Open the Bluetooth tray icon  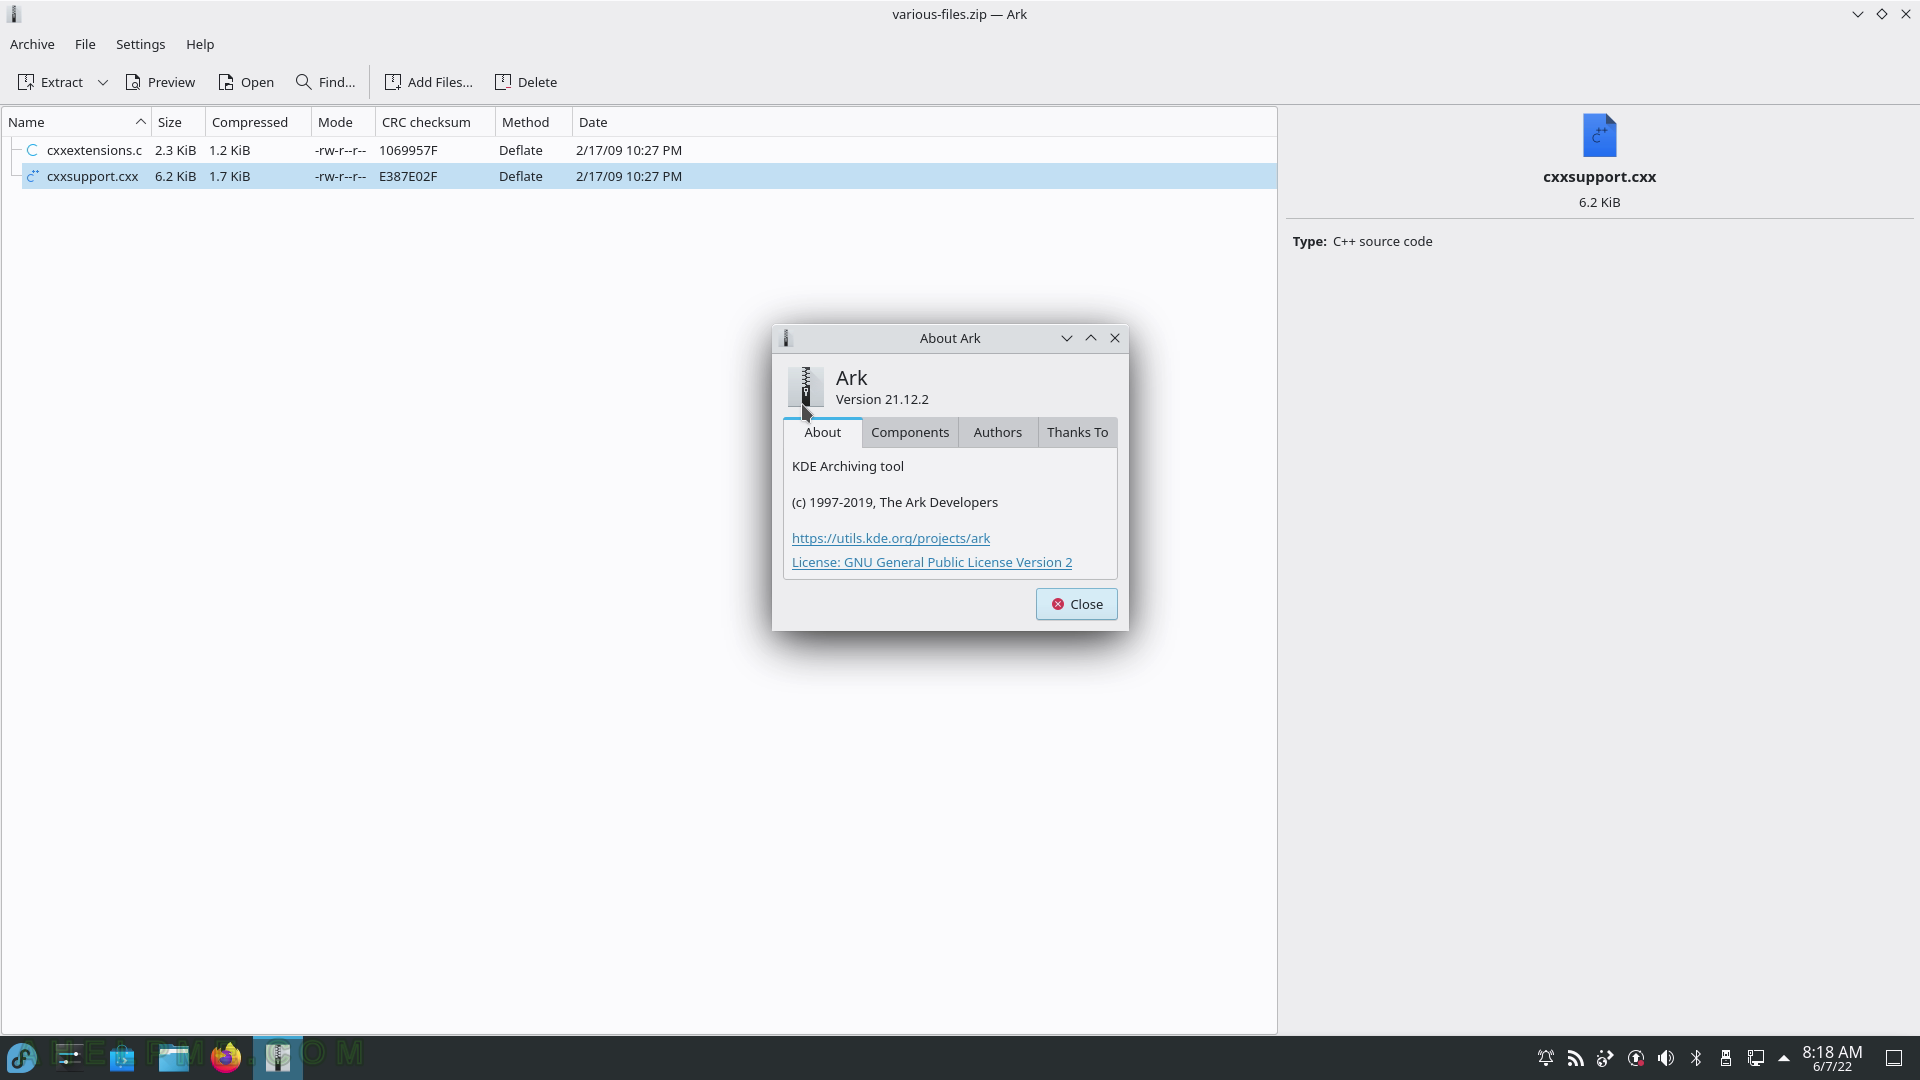click(x=1696, y=1058)
